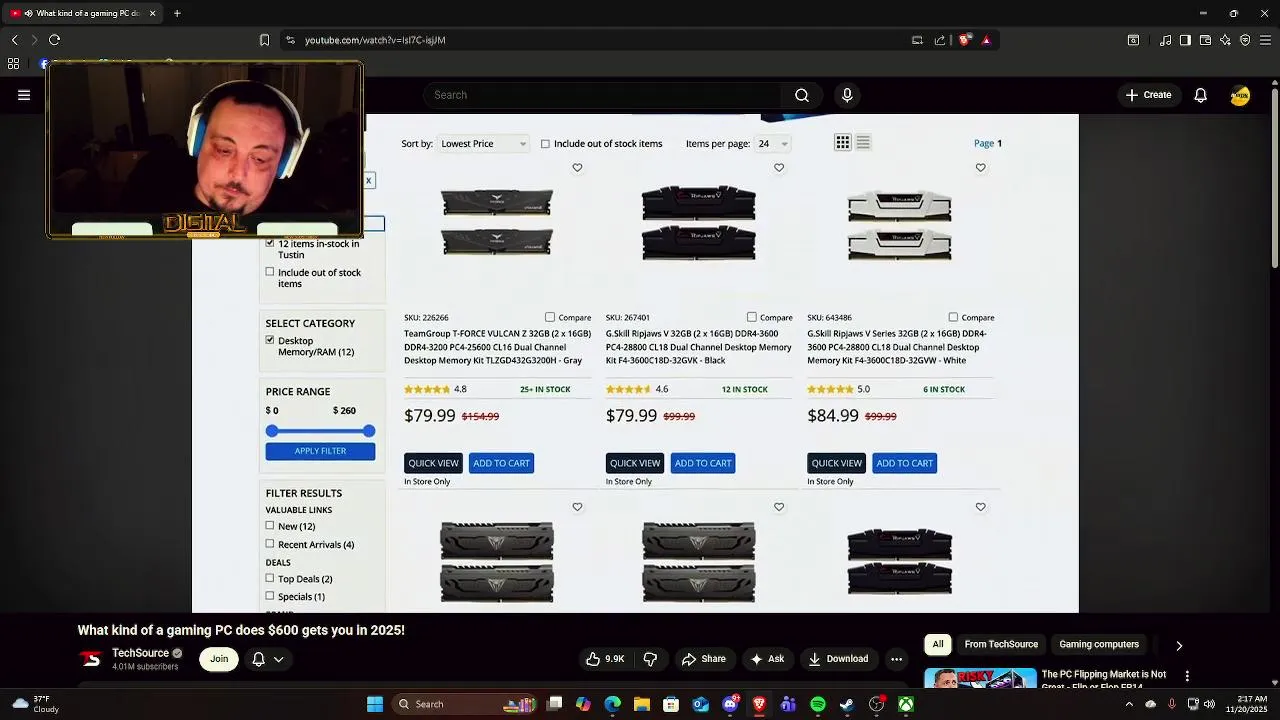Tick Compare for SKU 226266
The height and width of the screenshot is (720, 1280).
coord(550,317)
